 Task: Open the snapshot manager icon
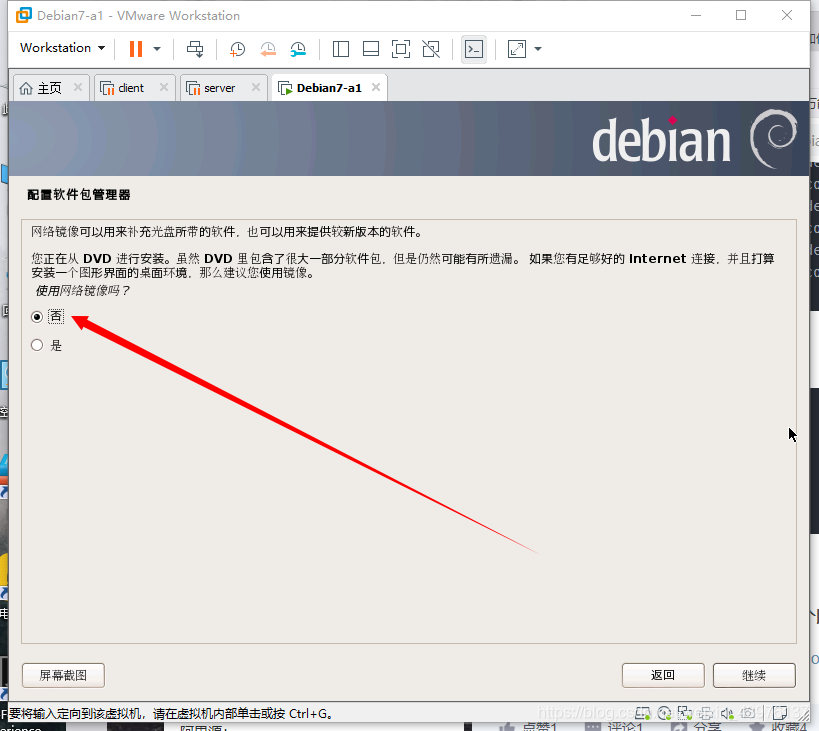tap(298, 49)
